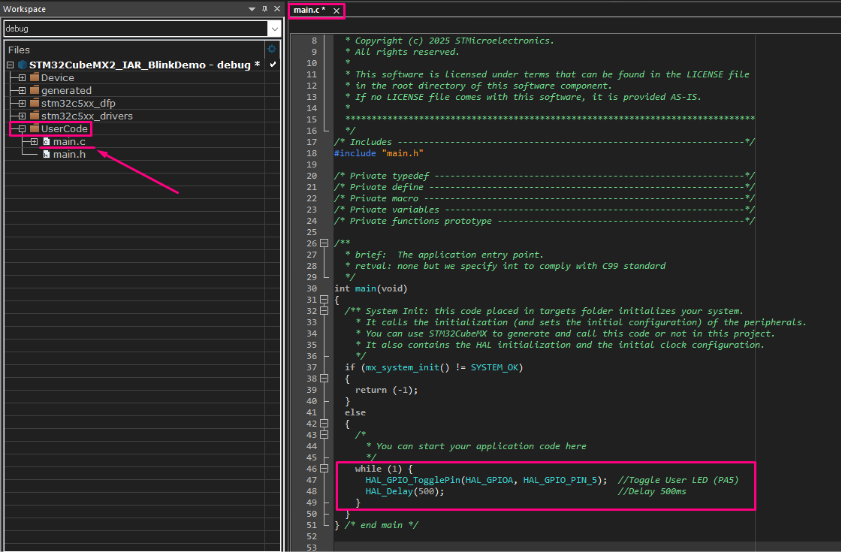Screen dimensions: 841x552
Task: Close the main.c editor tab
Action: click(x=336, y=10)
